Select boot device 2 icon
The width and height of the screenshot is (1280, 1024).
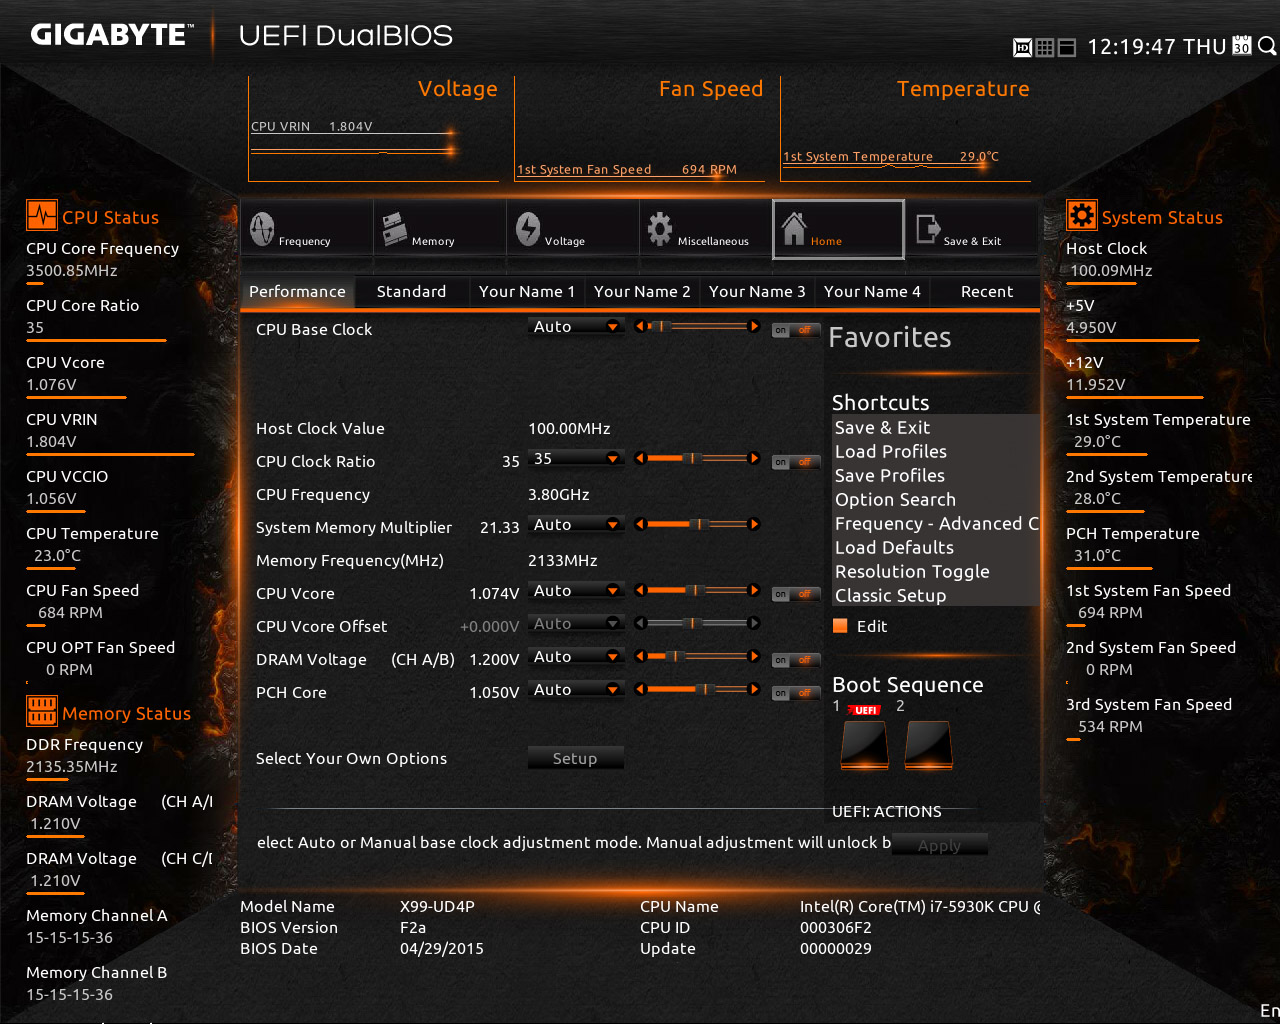928,744
